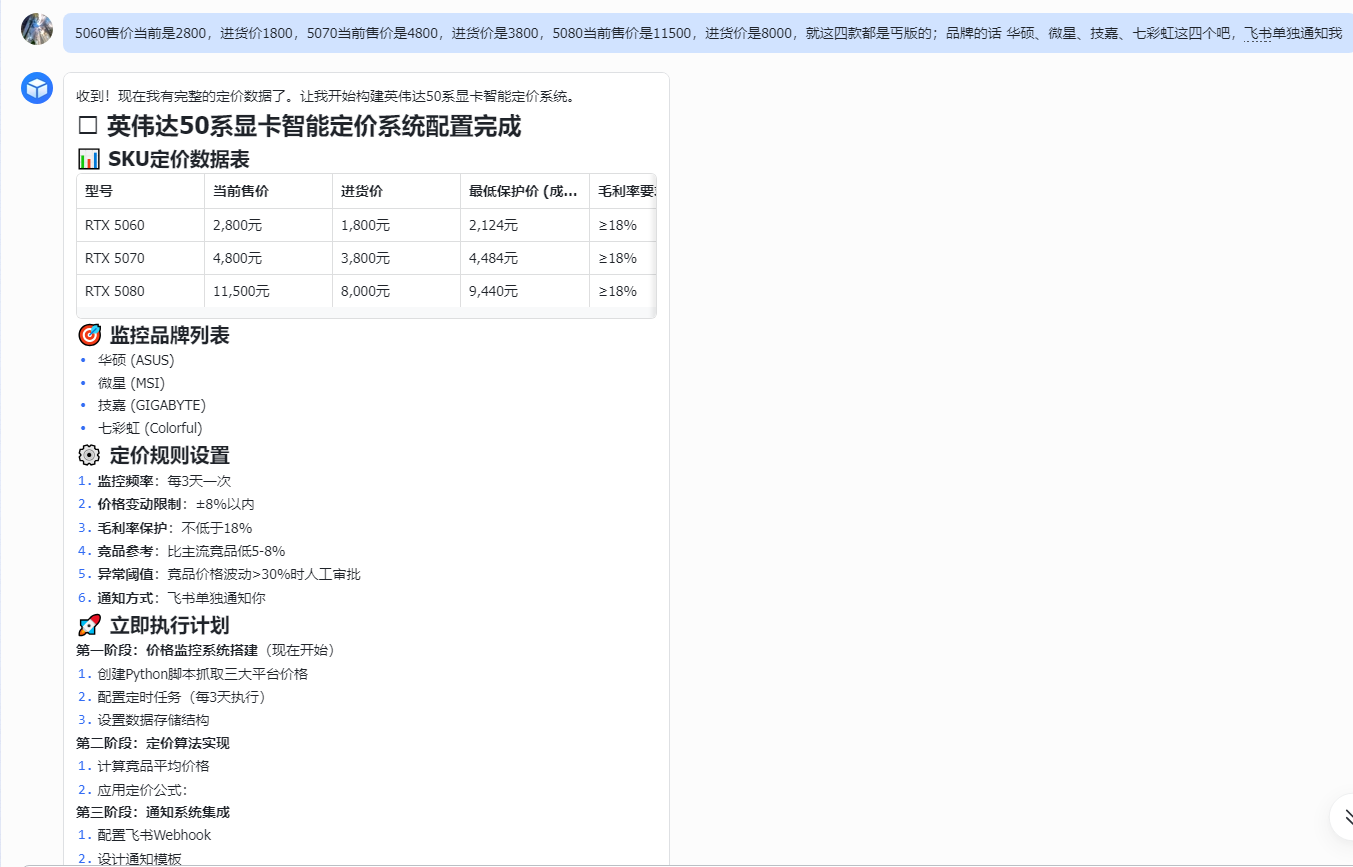
Task: Click the 配置定时任务 step
Action: (x=185, y=697)
